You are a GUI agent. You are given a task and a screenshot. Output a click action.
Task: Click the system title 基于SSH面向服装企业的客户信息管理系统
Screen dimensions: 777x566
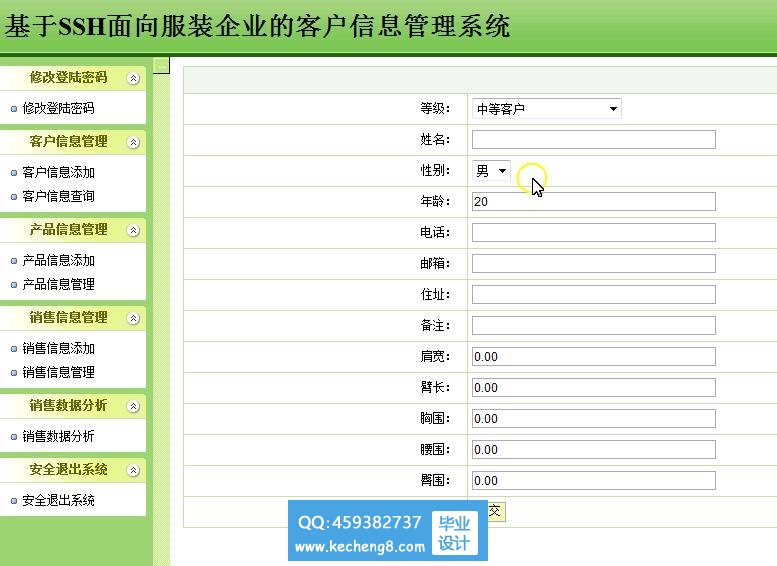tap(257, 26)
